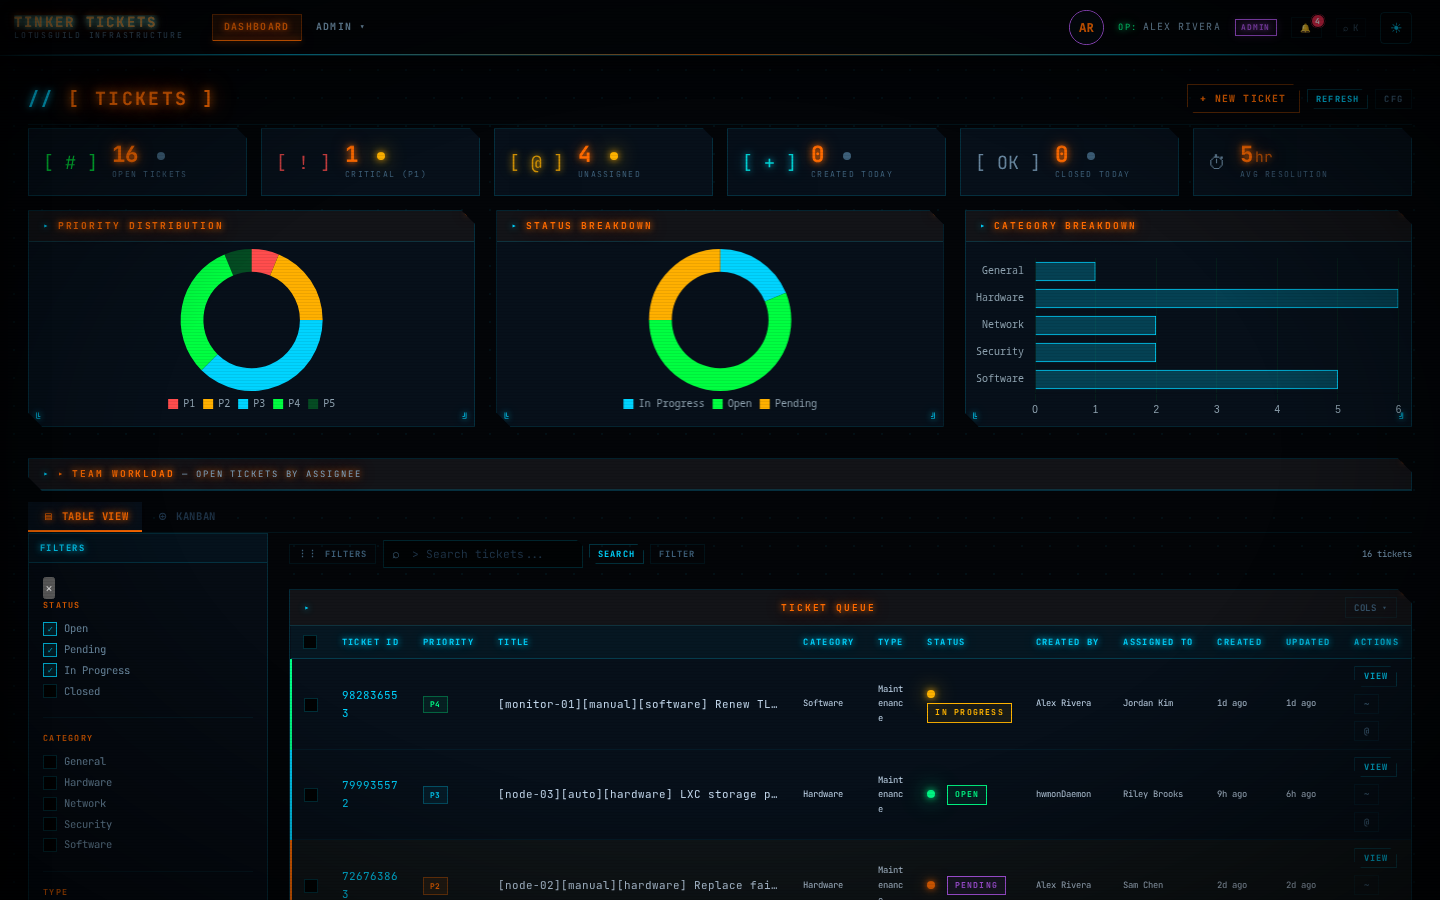This screenshot has width=1440, height=900.
Task: Click the ADMIN role badge
Action: (x=1256, y=28)
